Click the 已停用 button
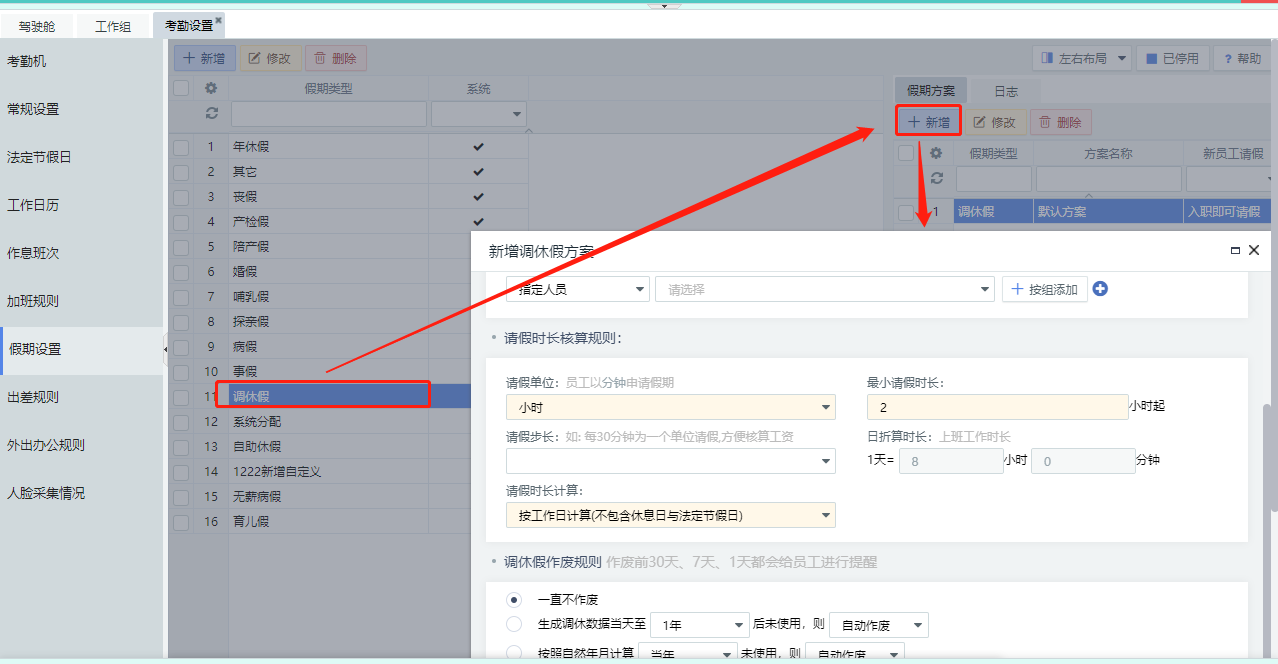This screenshot has width=1278, height=664. (1172, 58)
